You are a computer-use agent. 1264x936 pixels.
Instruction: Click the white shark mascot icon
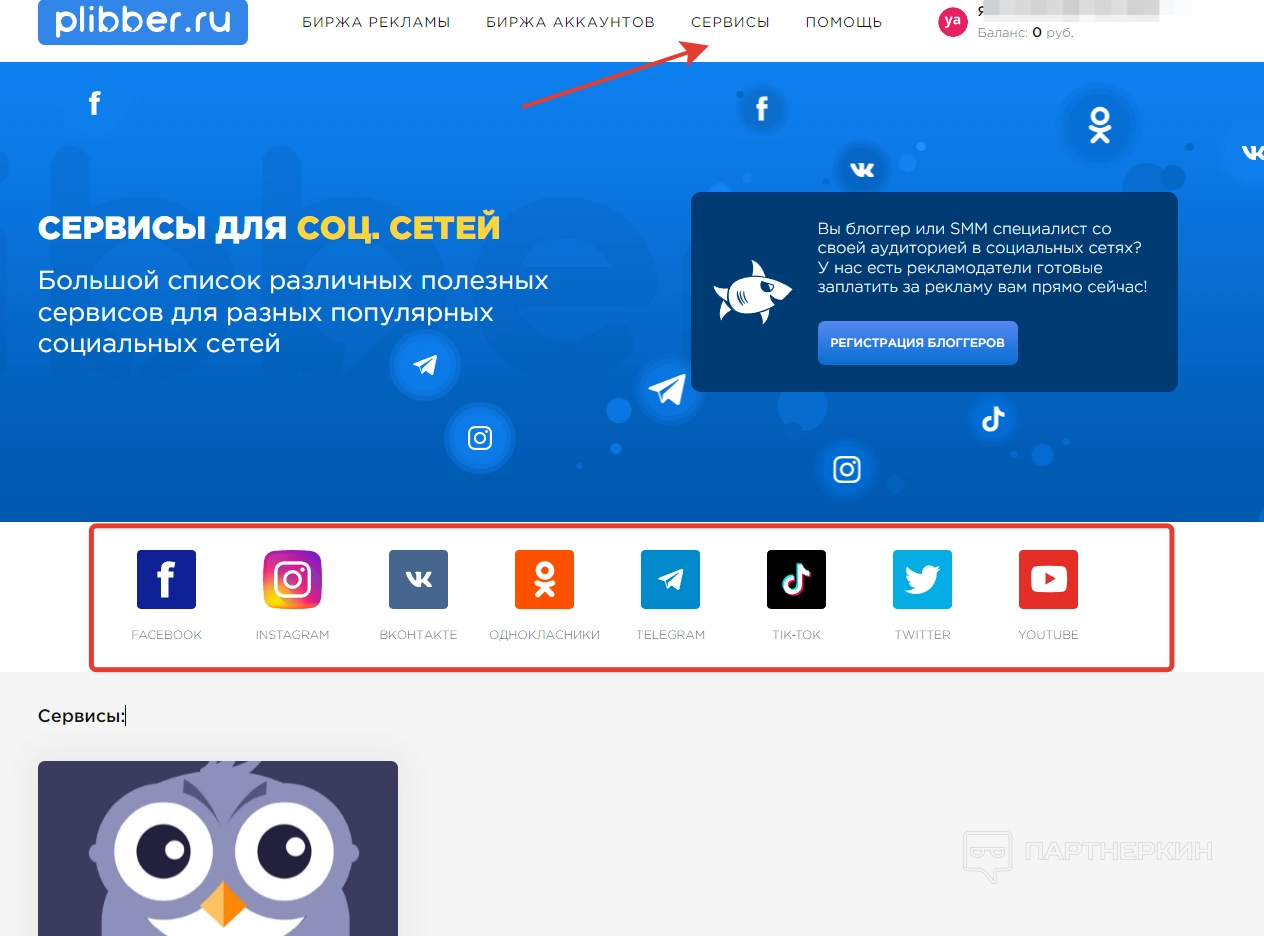pyautogui.click(x=752, y=291)
